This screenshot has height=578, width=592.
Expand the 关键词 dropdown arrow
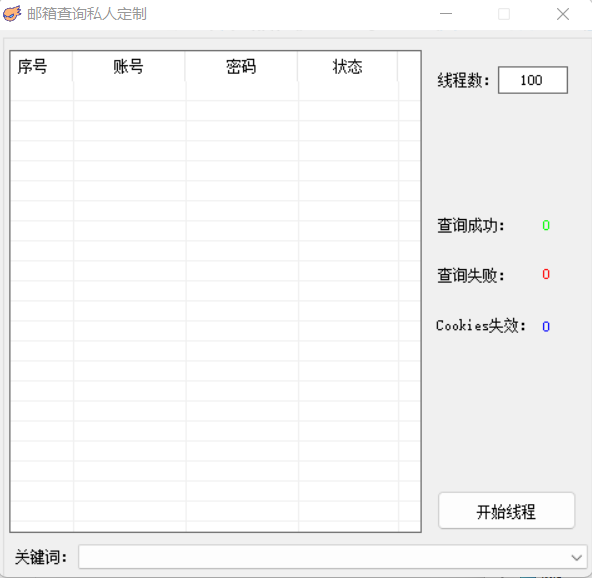576,557
